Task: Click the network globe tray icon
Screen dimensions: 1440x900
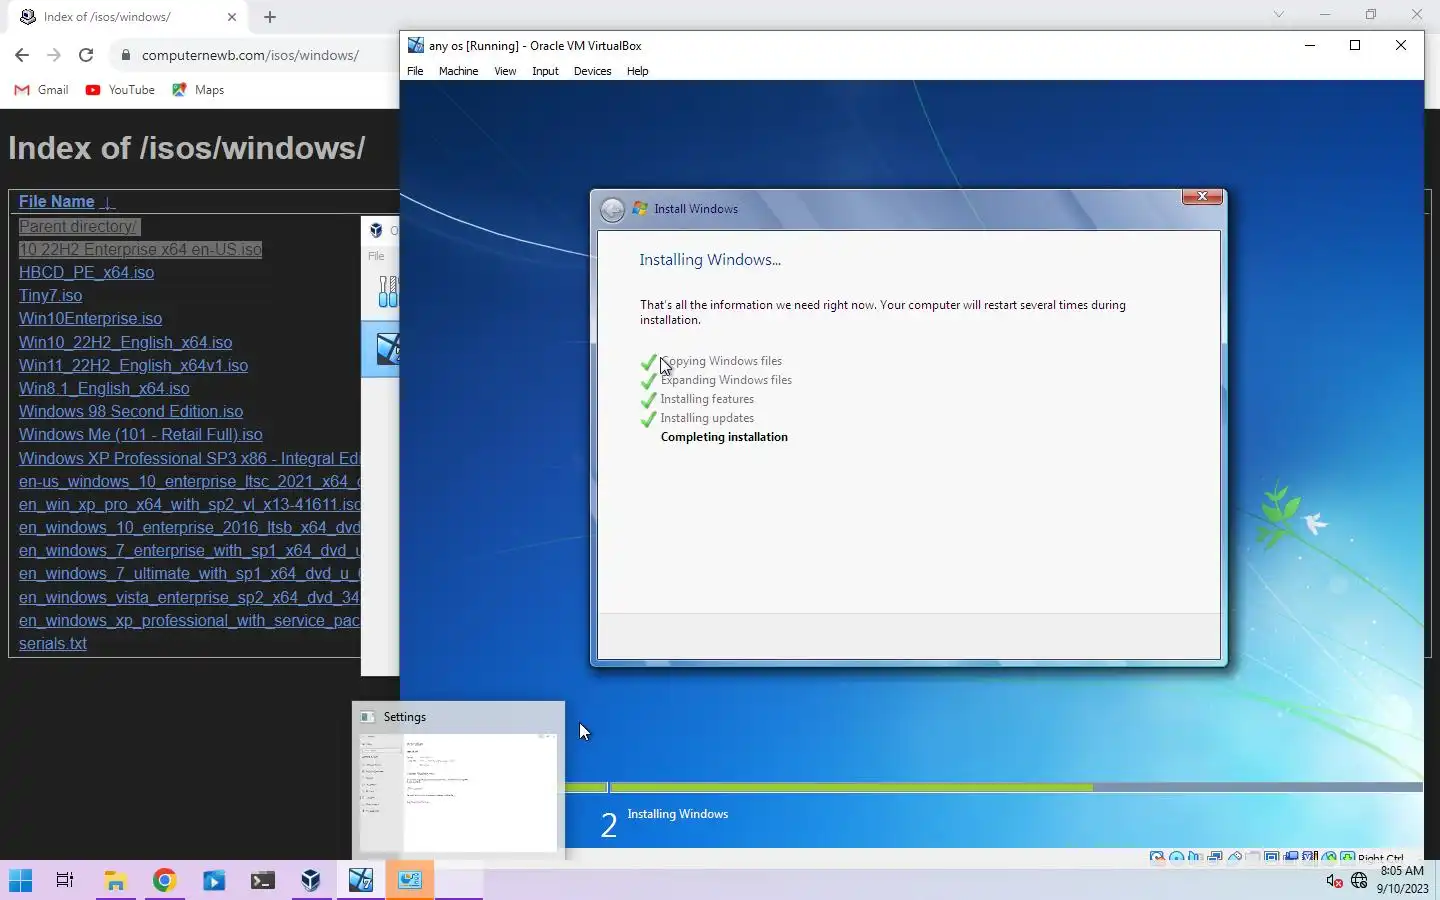Action: 1359,881
